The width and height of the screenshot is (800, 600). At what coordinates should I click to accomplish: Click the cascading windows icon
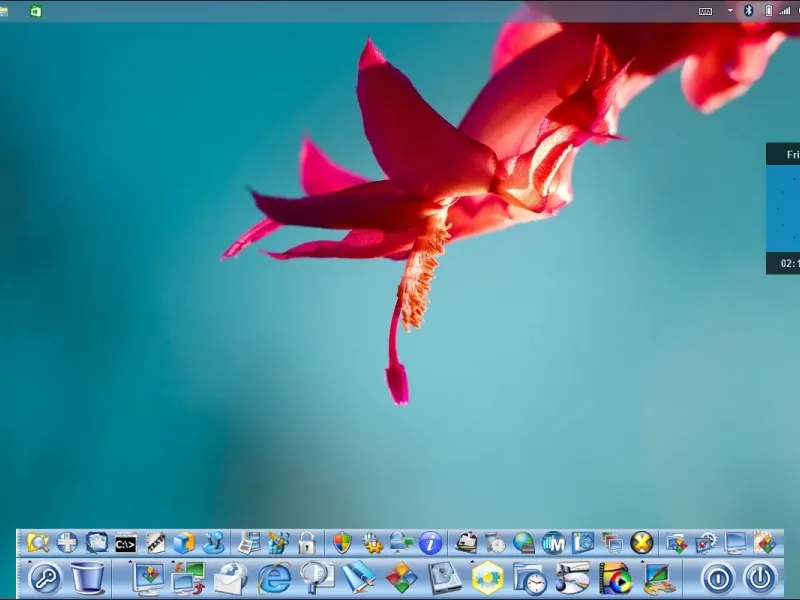tap(612, 543)
